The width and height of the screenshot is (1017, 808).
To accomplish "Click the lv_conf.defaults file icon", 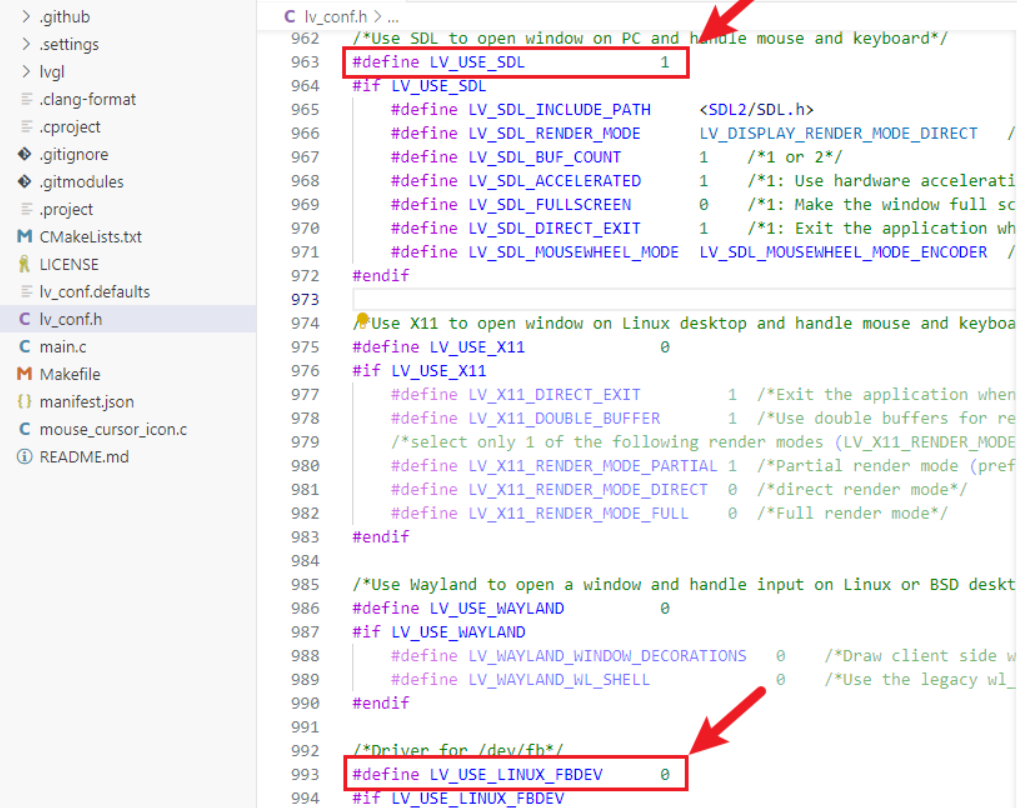I will pyautogui.click(x=26, y=291).
